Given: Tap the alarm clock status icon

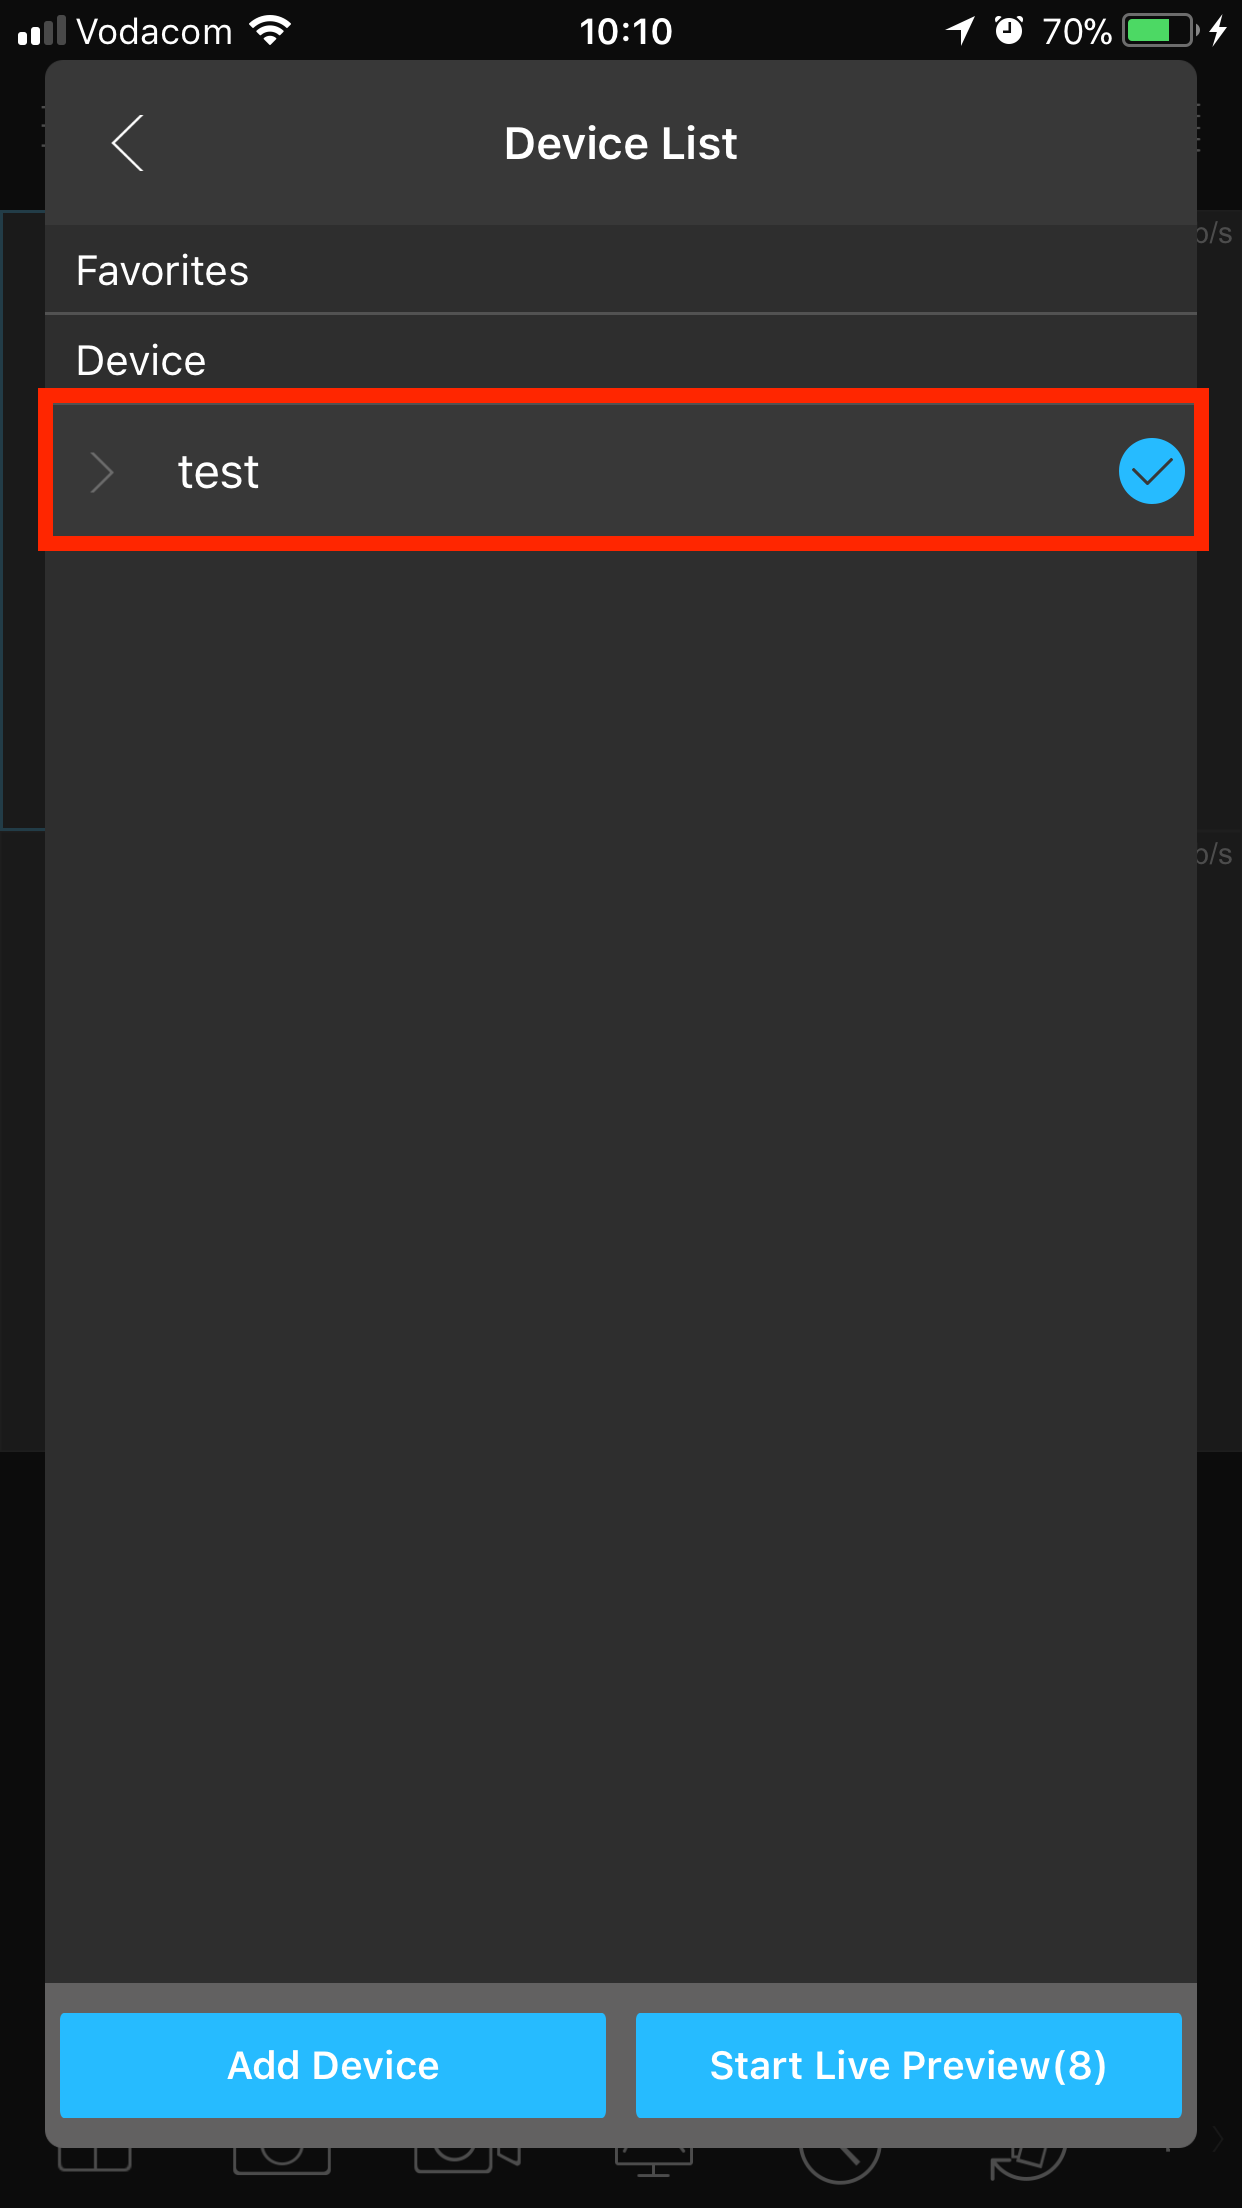Looking at the screenshot, I should [1009, 31].
